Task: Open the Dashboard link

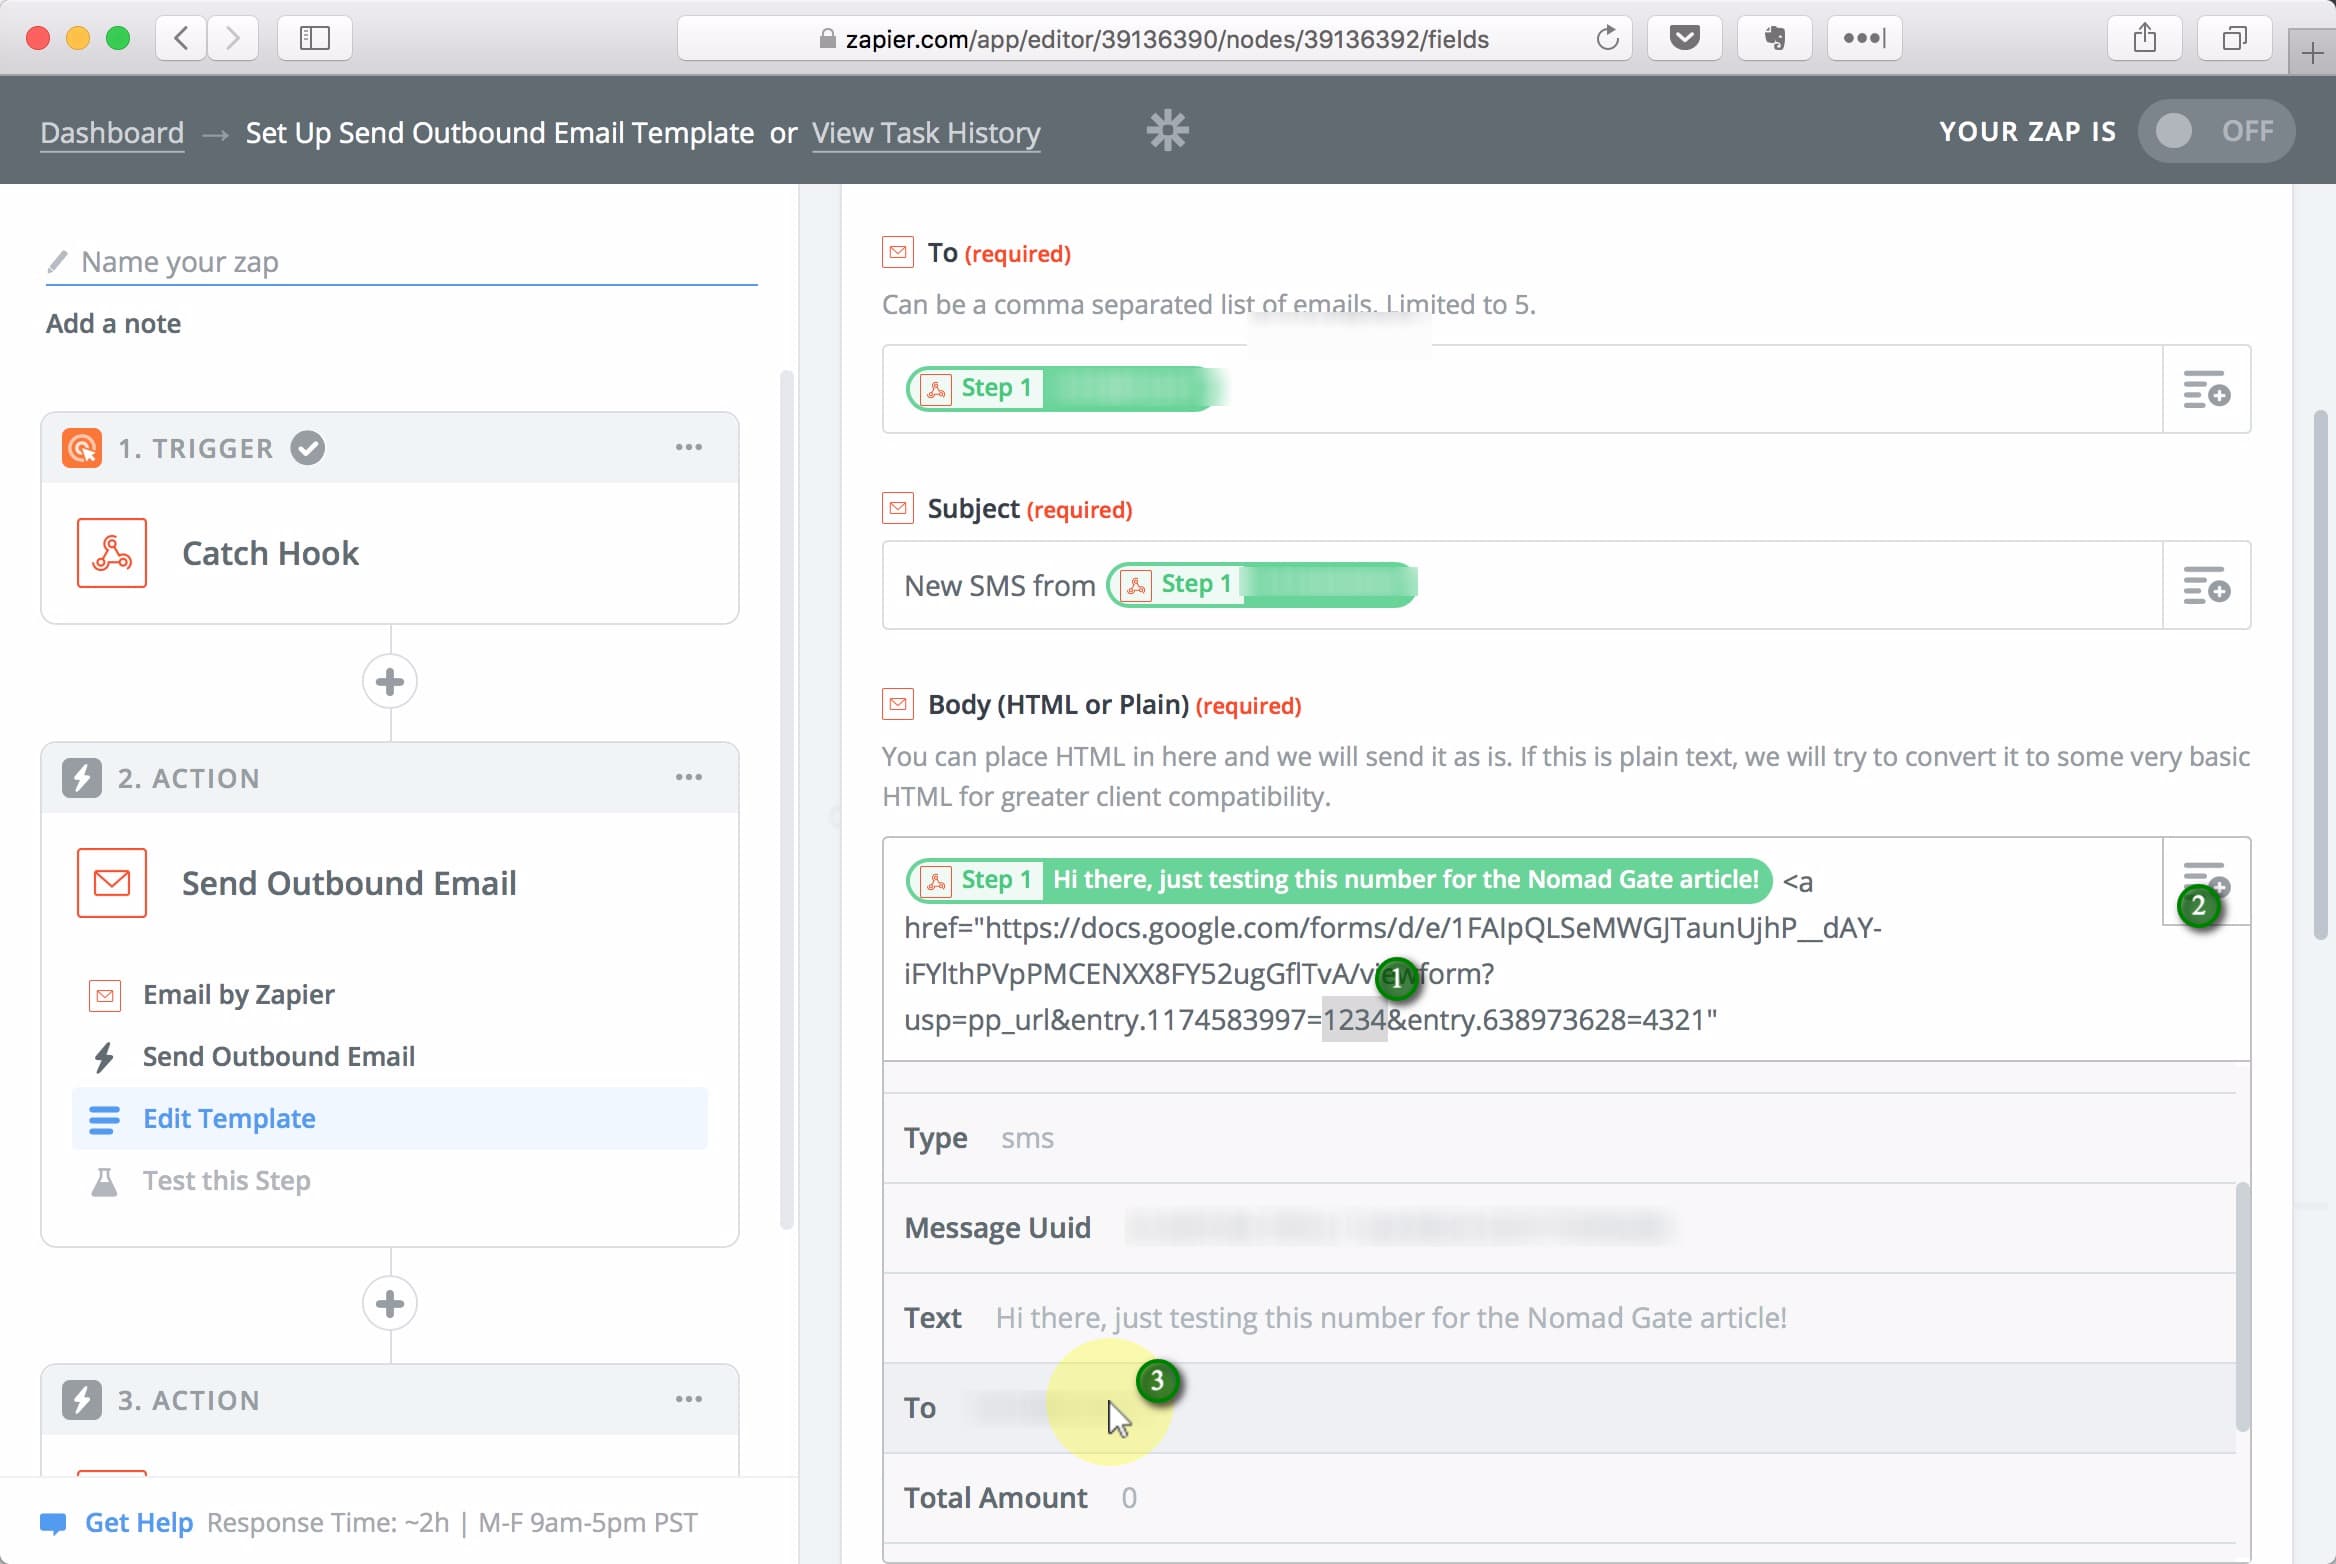Action: (112, 133)
